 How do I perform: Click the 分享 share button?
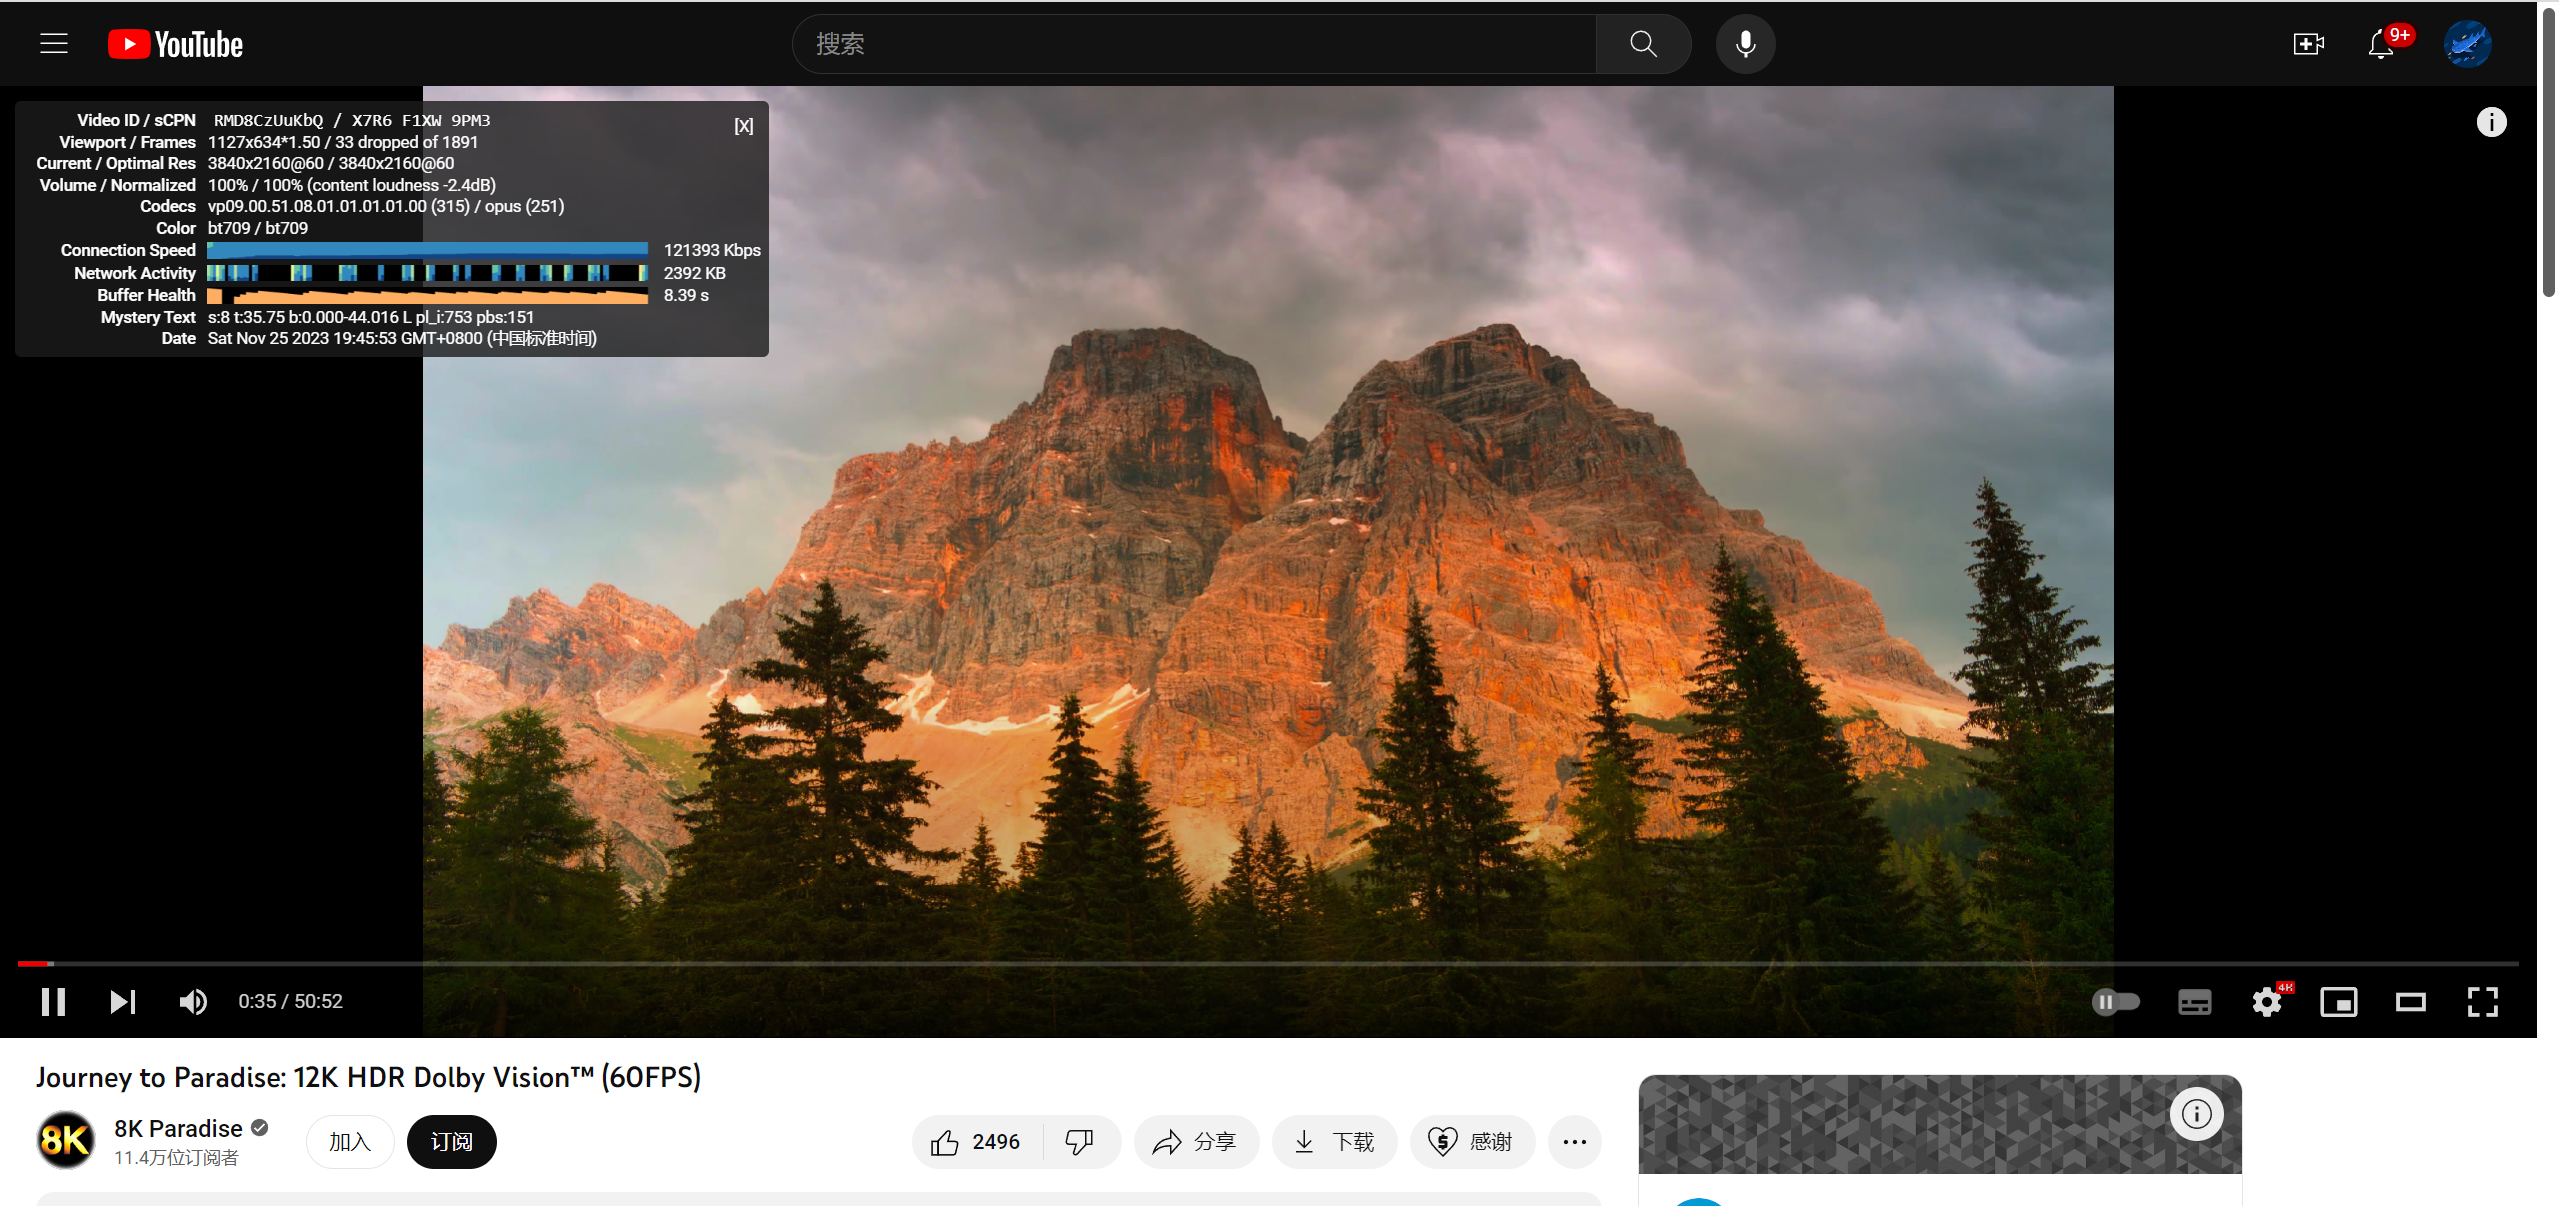coord(1195,1142)
